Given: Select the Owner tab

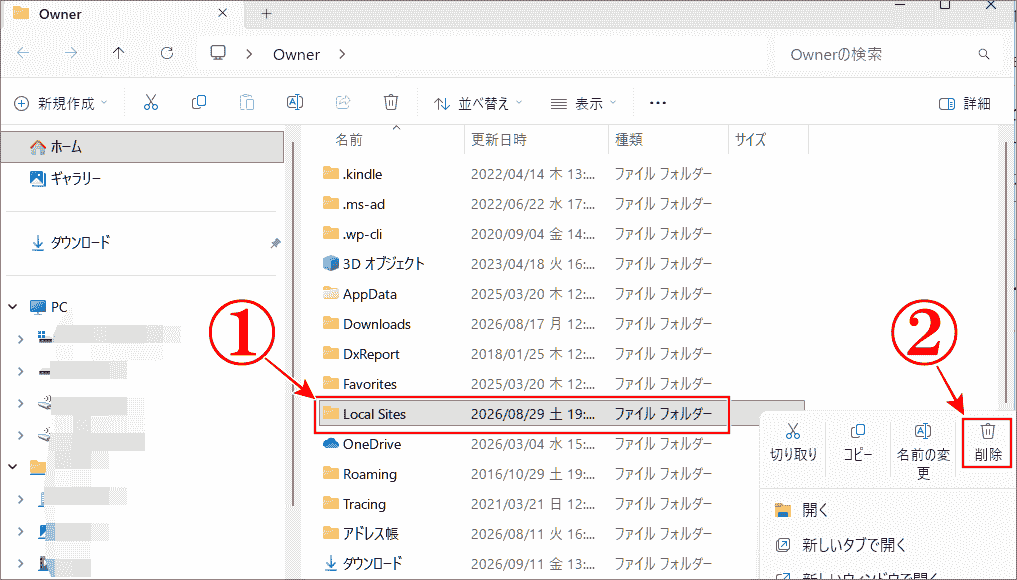Looking at the screenshot, I should click(x=121, y=14).
